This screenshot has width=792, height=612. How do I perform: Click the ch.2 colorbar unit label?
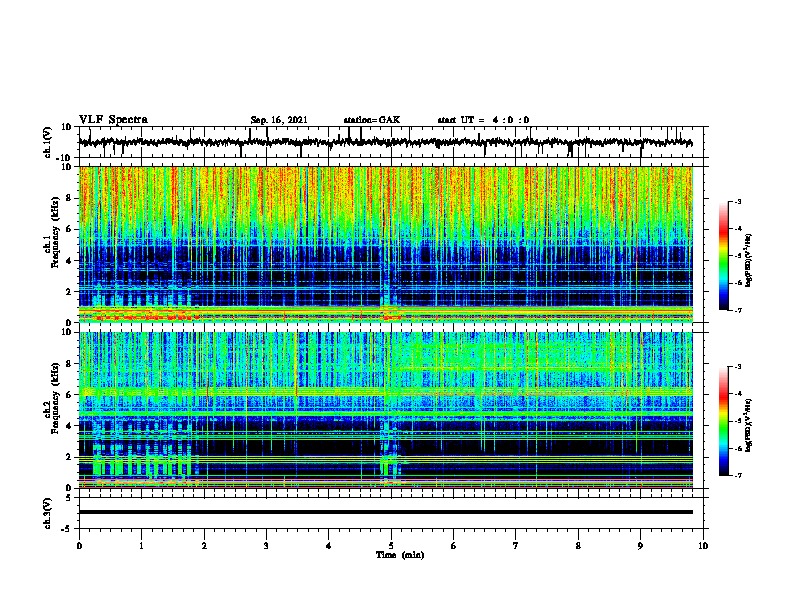tap(749, 425)
